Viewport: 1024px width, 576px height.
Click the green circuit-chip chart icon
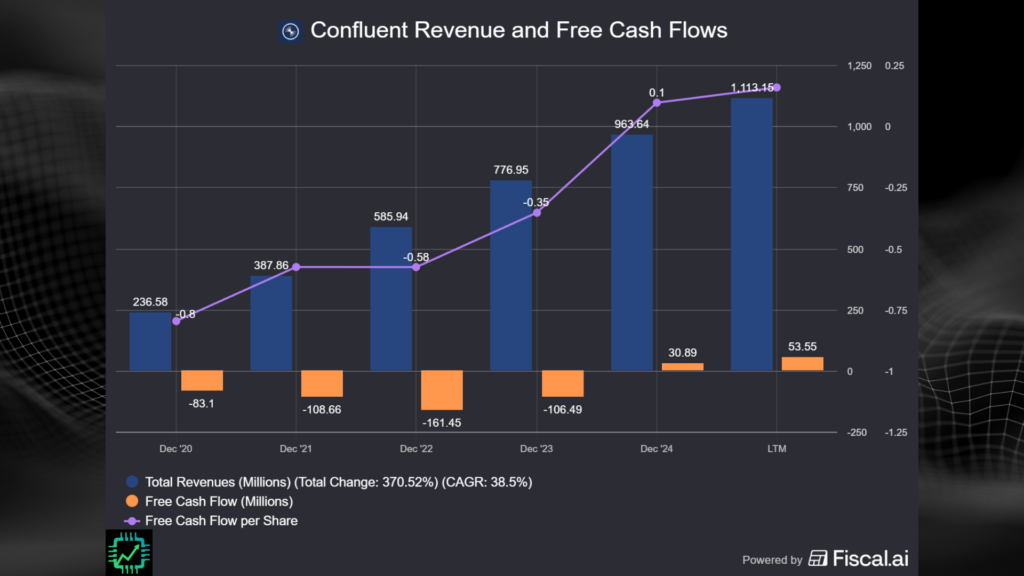click(128, 551)
